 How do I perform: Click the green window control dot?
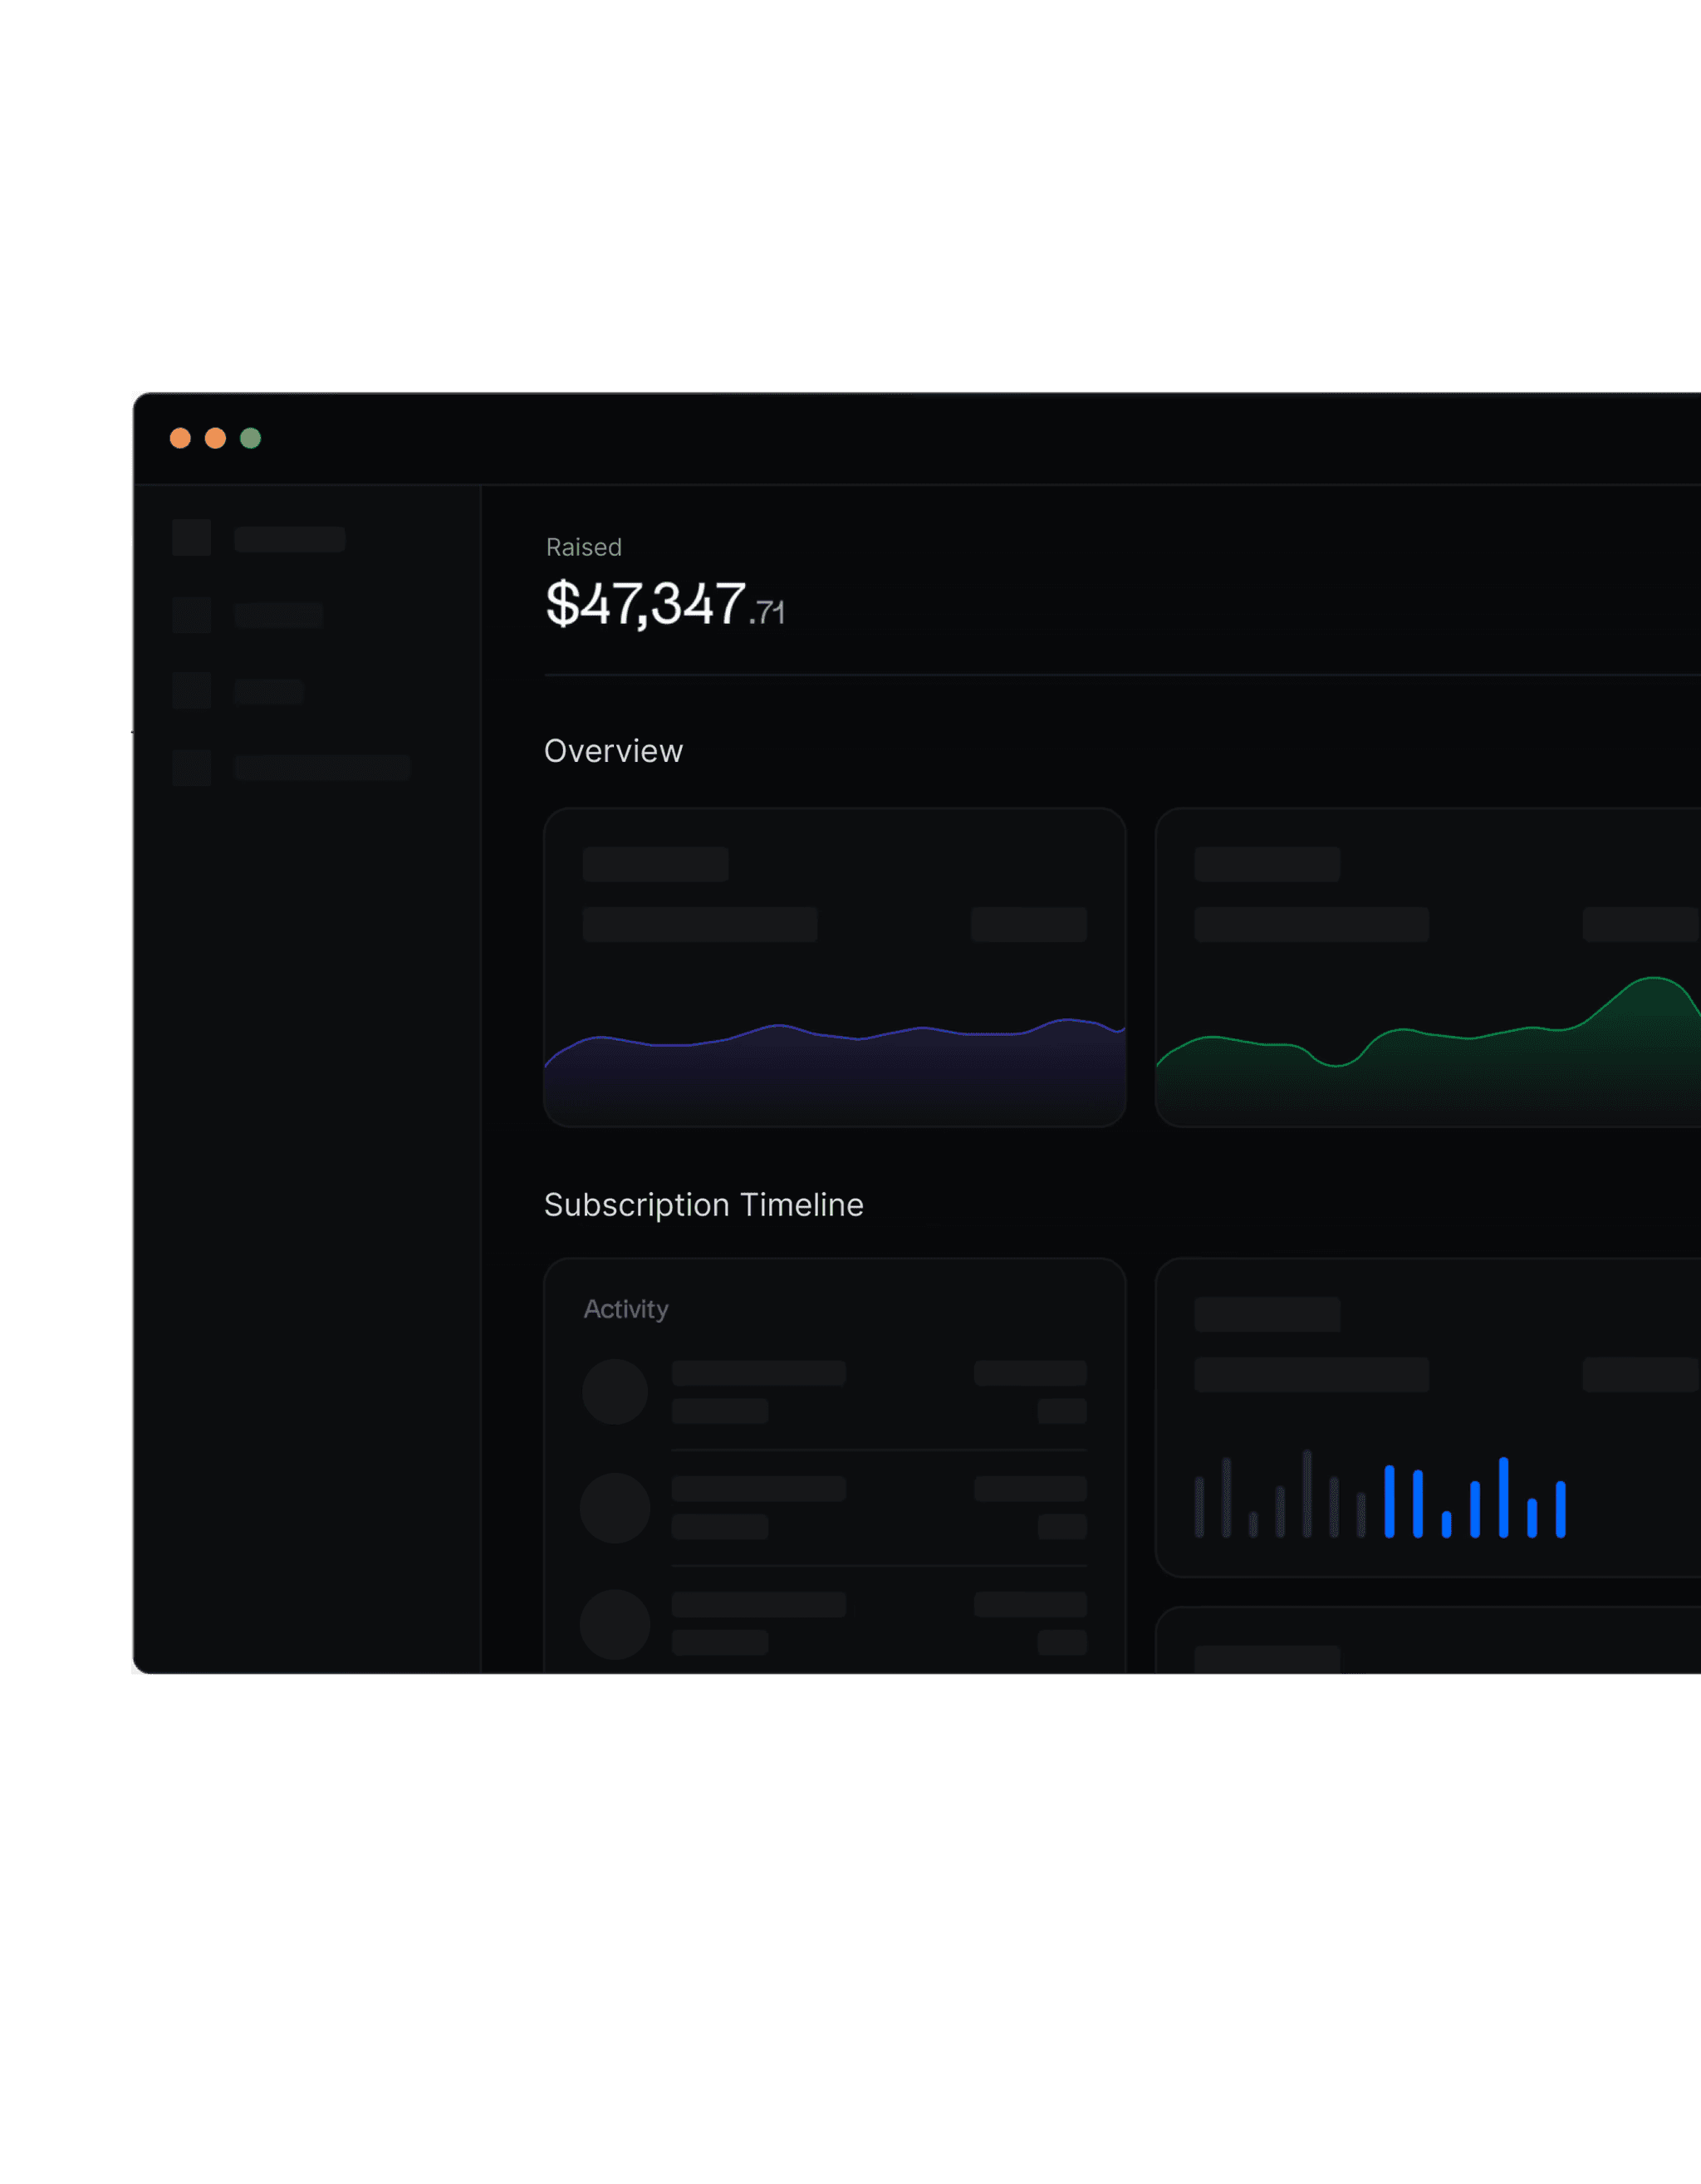tap(251, 438)
